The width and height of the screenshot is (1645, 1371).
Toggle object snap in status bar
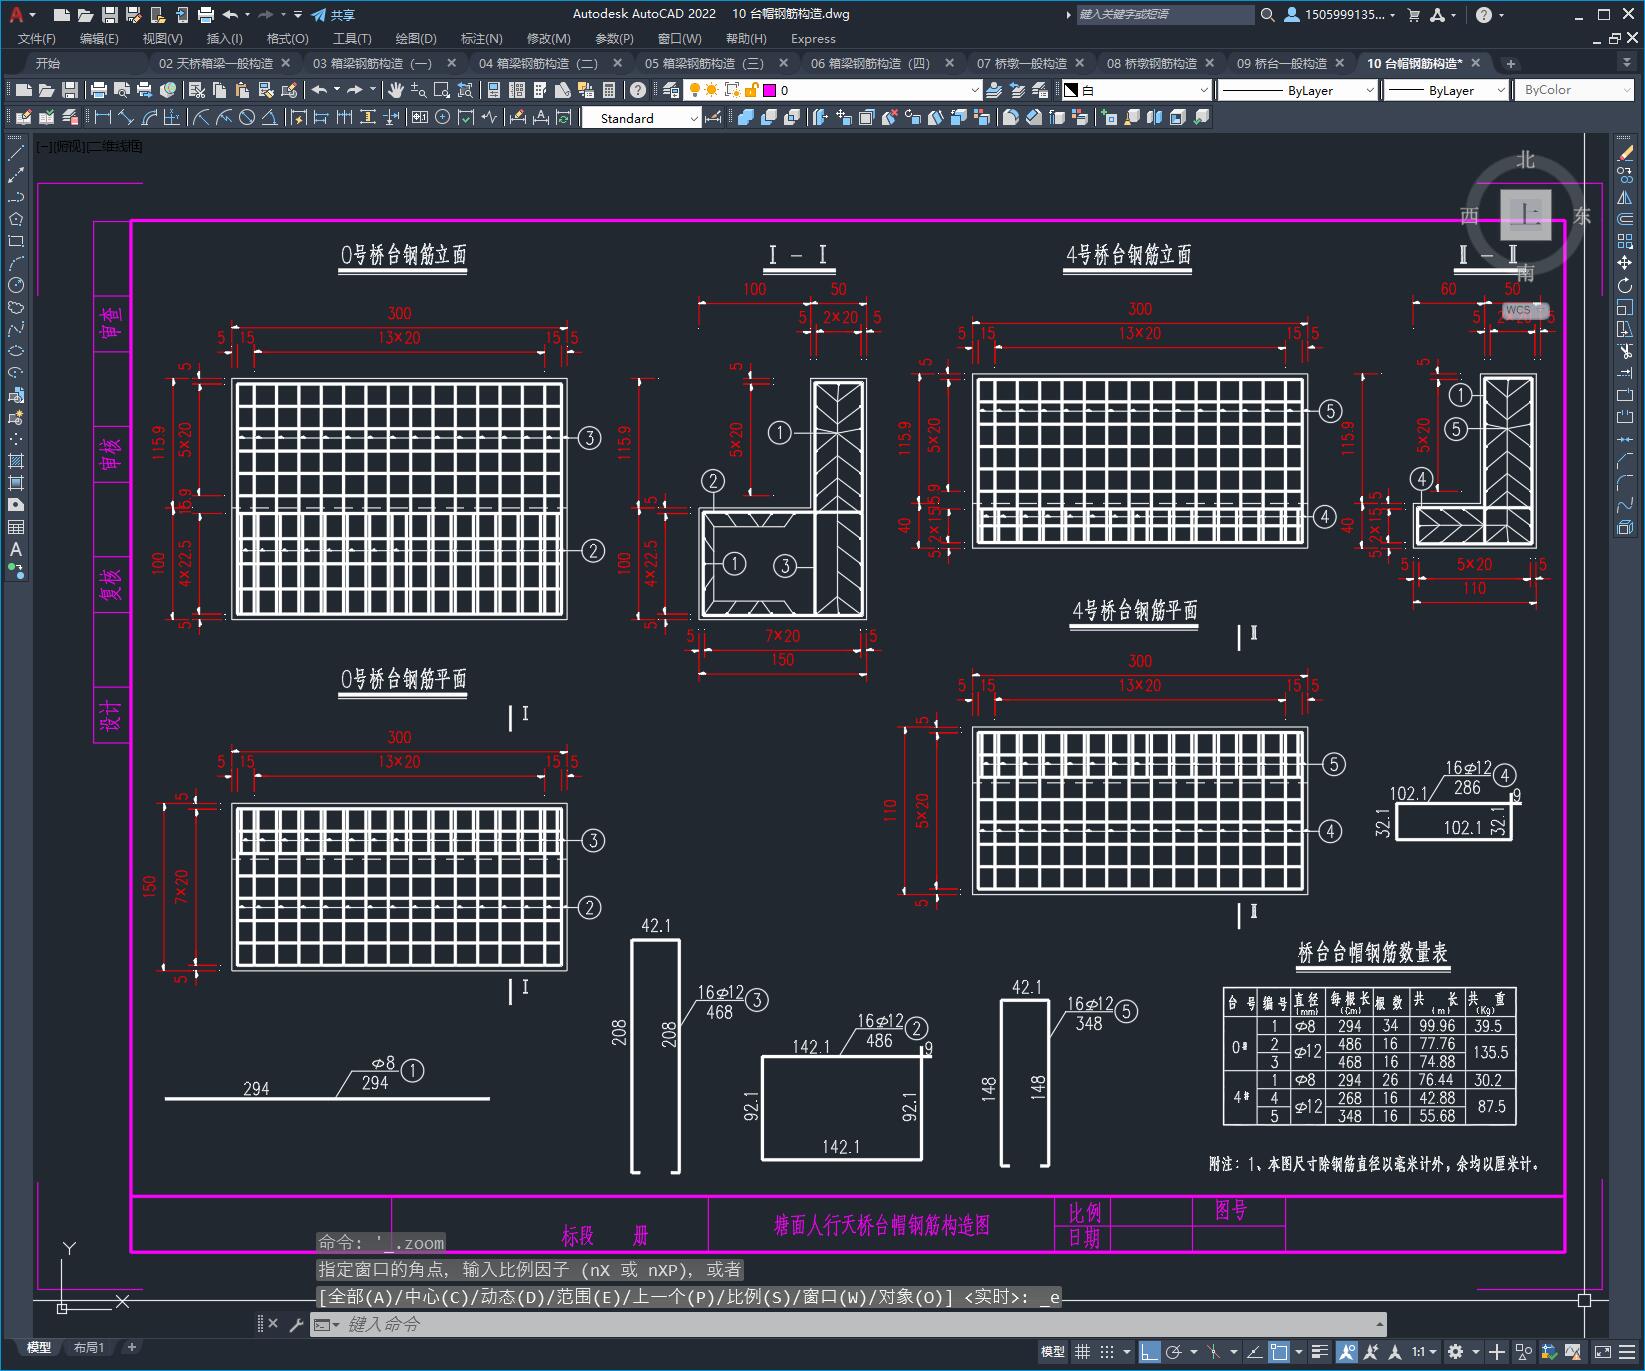pyautogui.click(x=1279, y=1352)
